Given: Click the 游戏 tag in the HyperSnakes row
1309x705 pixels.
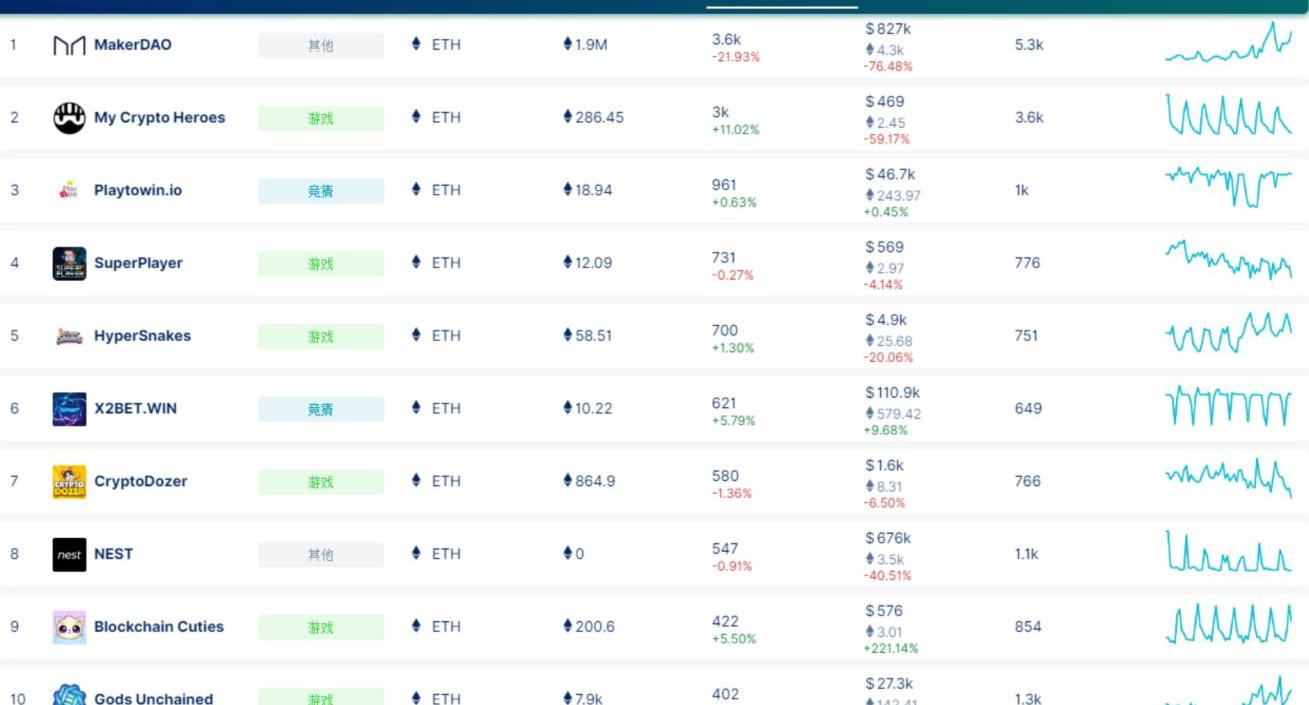Looking at the screenshot, I should click(x=321, y=337).
